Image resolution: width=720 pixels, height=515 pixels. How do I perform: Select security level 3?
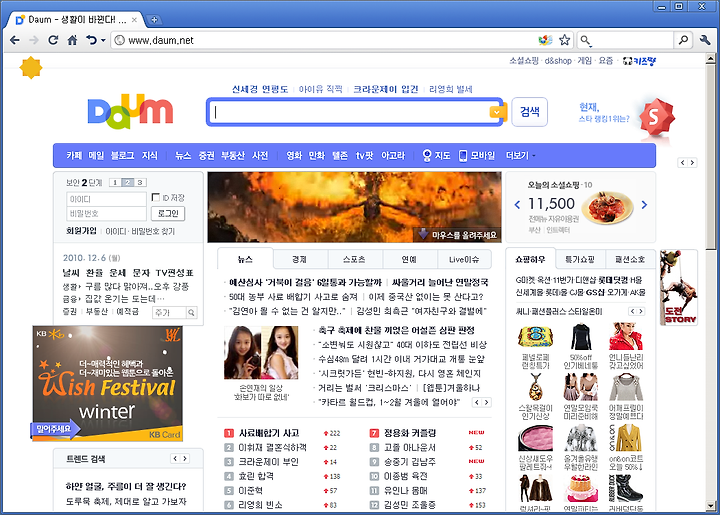coord(140,183)
